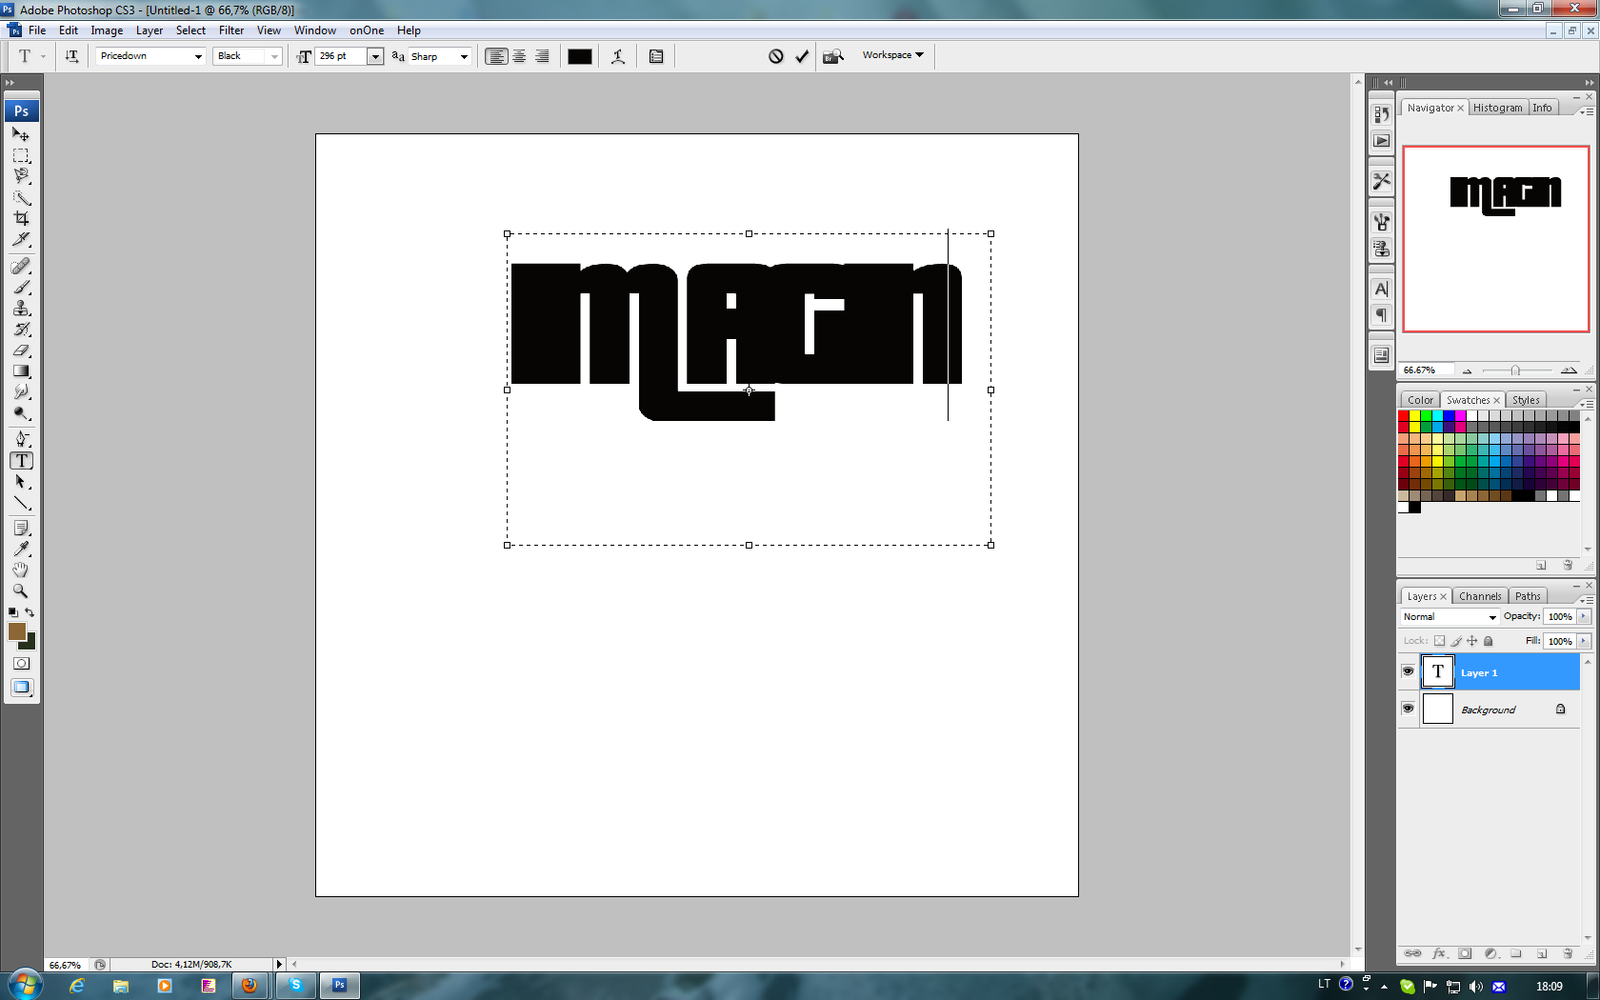Pick the Magic Wand tool
The width and height of the screenshot is (1600, 1000).
click(x=21, y=197)
